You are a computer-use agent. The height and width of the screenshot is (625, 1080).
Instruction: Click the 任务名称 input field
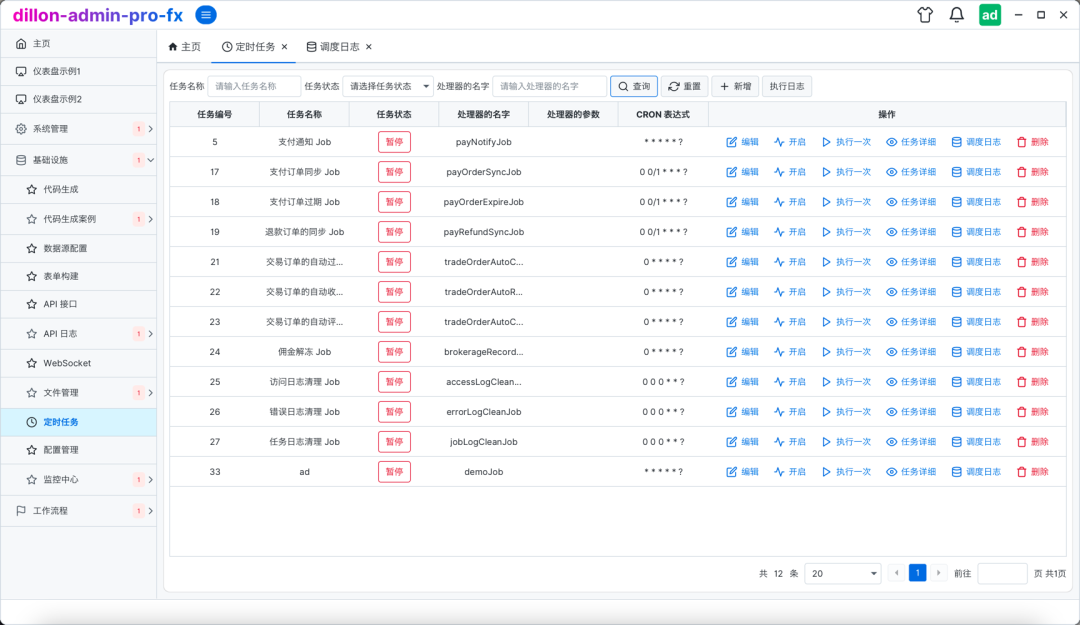click(x=254, y=87)
